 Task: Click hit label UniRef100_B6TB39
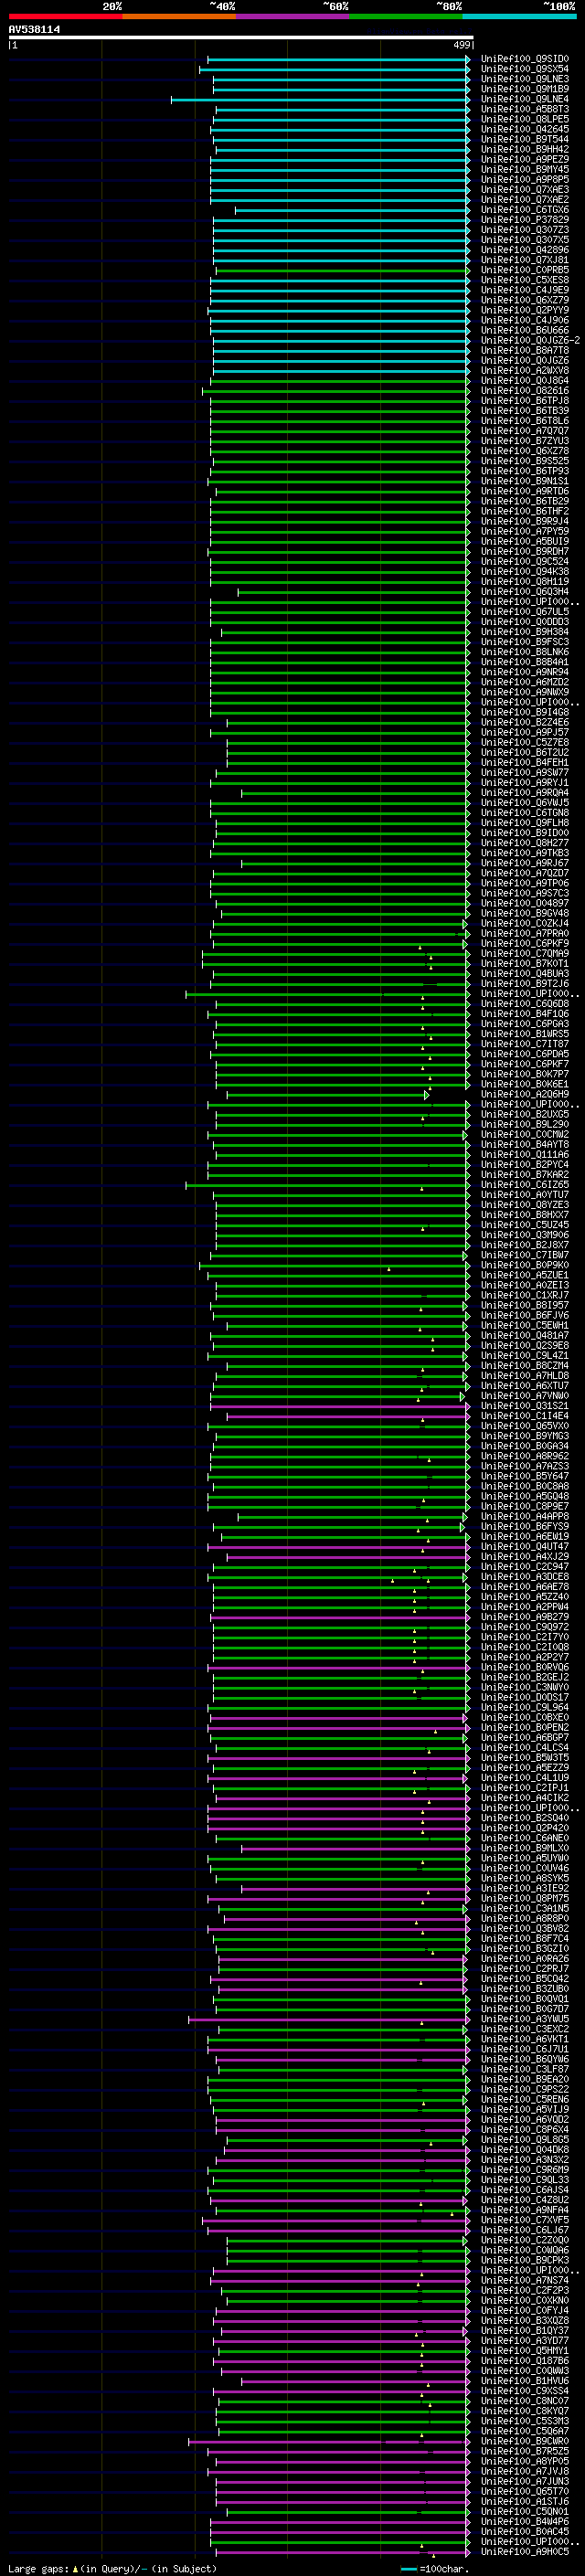(x=525, y=411)
